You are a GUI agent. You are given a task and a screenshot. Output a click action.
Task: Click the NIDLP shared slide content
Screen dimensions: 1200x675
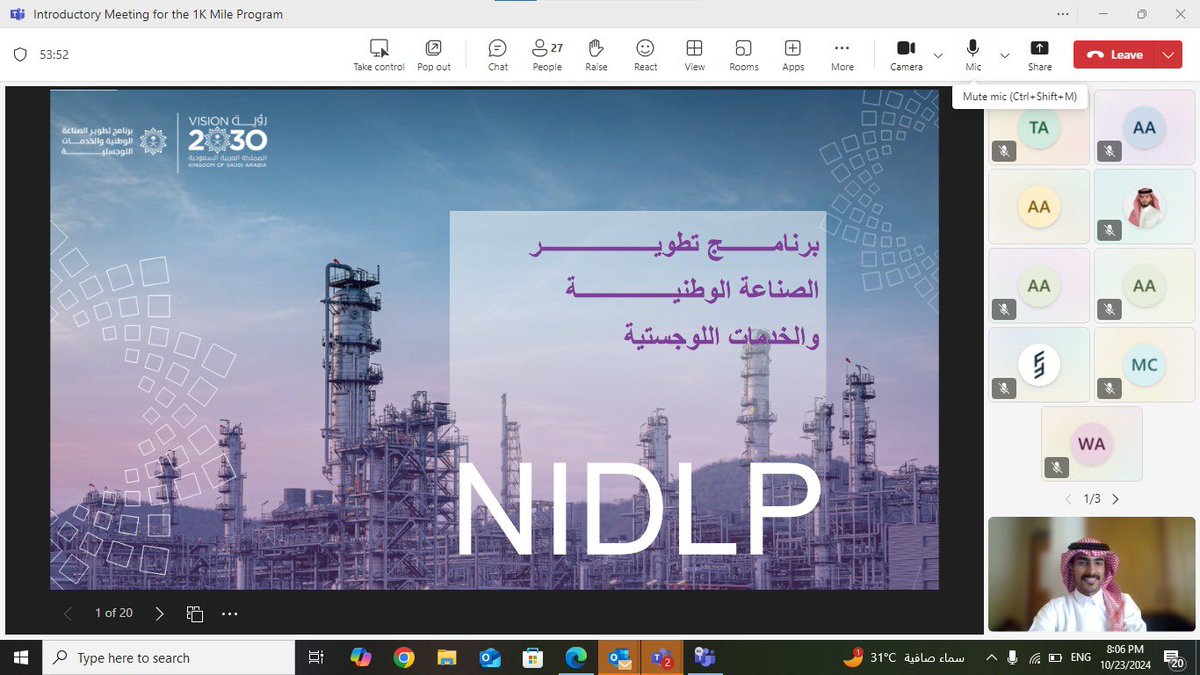tap(495, 338)
